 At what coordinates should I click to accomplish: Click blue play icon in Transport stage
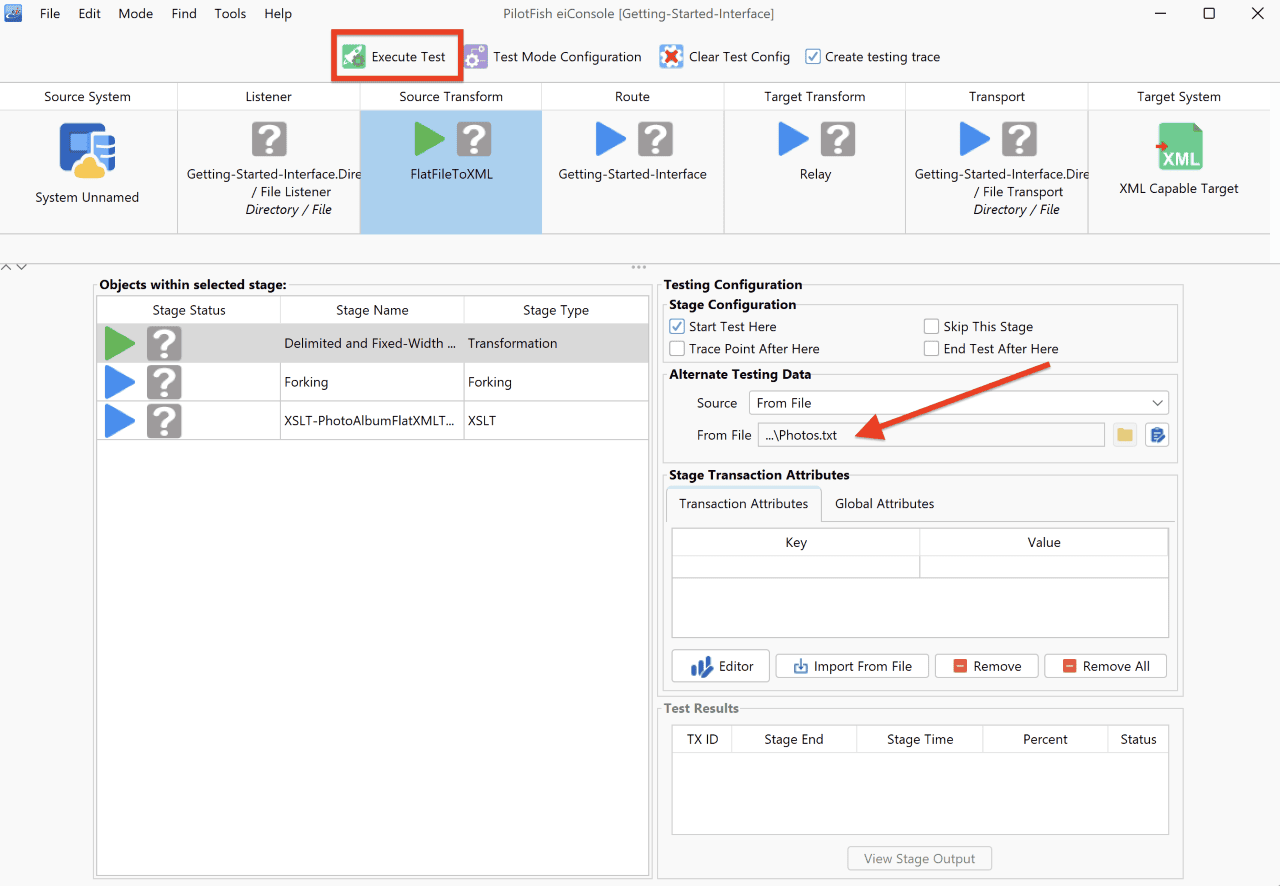pos(975,139)
